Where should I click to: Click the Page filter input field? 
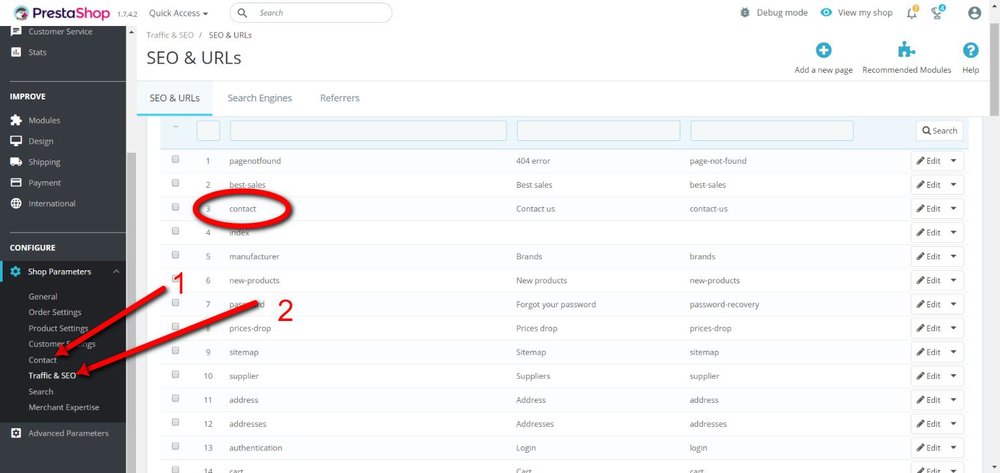pyautogui.click(x=368, y=131)
